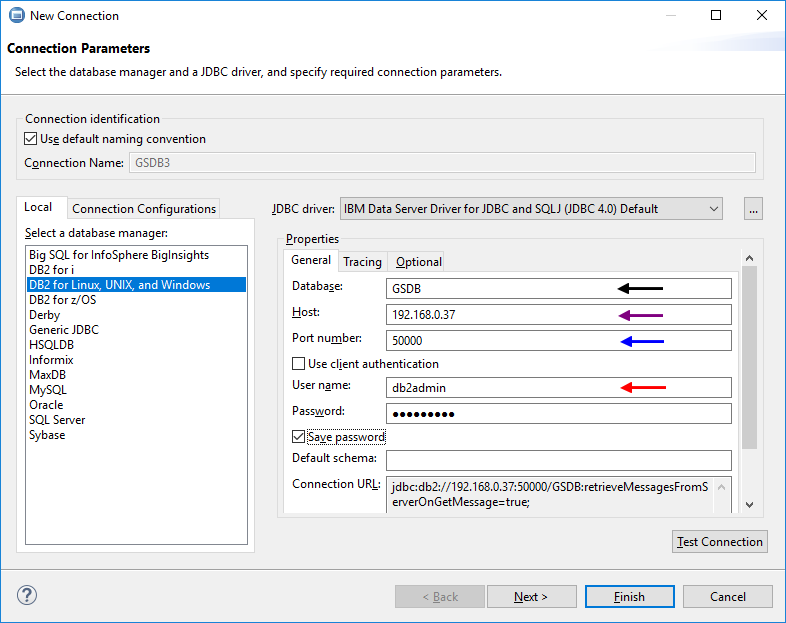Viewport: 786px width, 623px height.
Task: Cancel the New Connection dialog
Action: pos(727,597)
